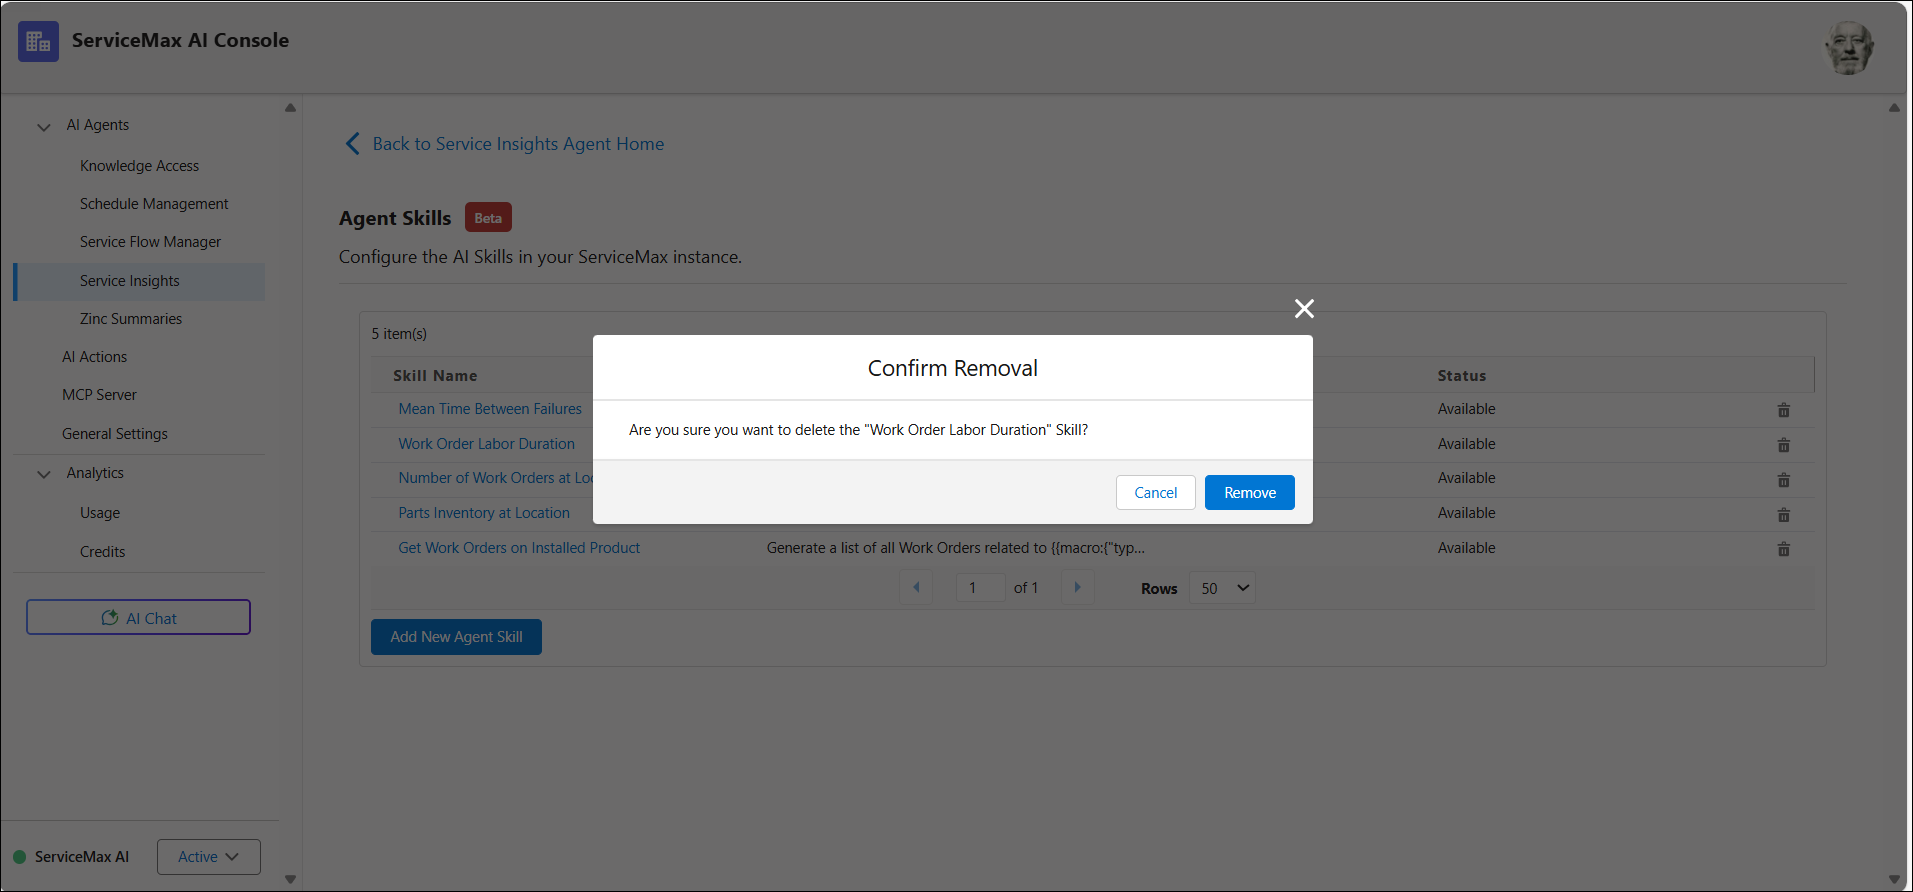Click the ServiceMax AI Console logo icon

pos(38,41)
